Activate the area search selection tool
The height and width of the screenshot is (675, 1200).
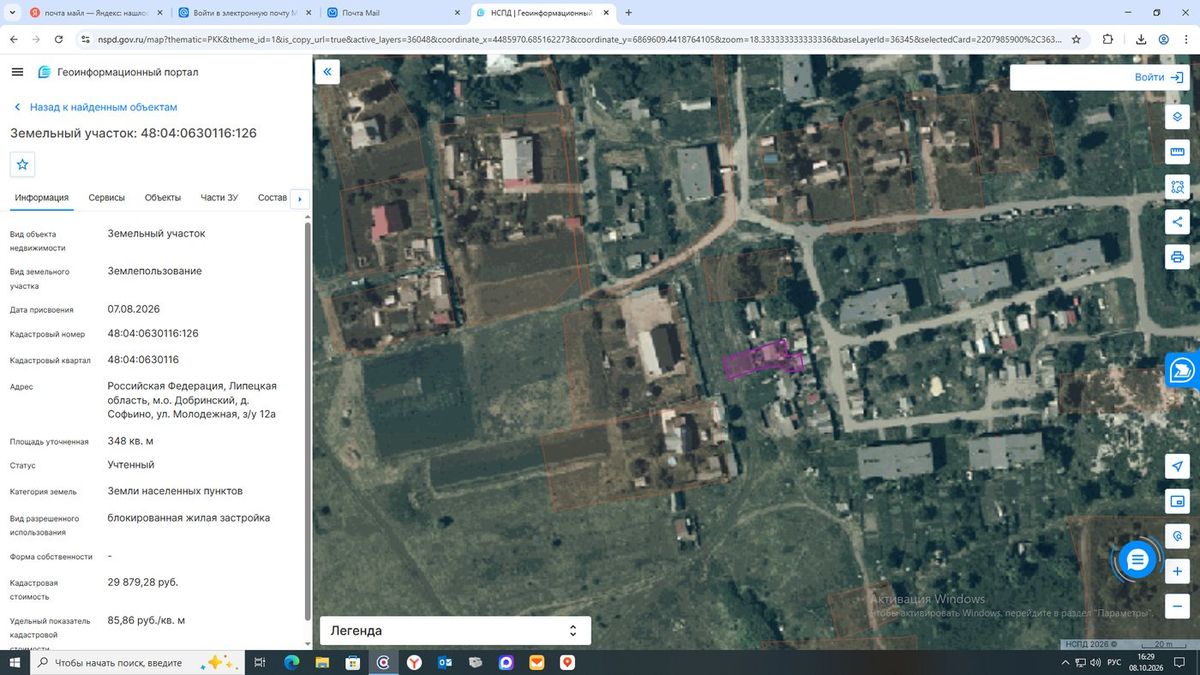[1177, 187]
